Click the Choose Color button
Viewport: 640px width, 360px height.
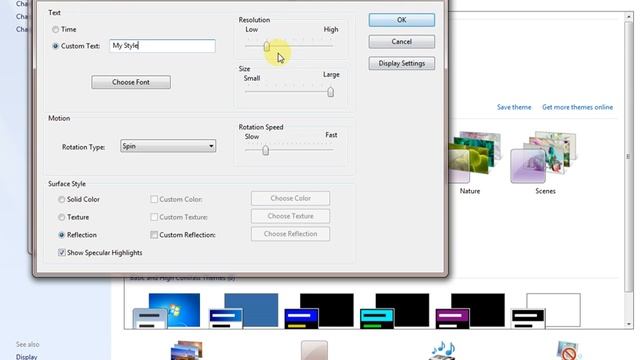point(290,198)
